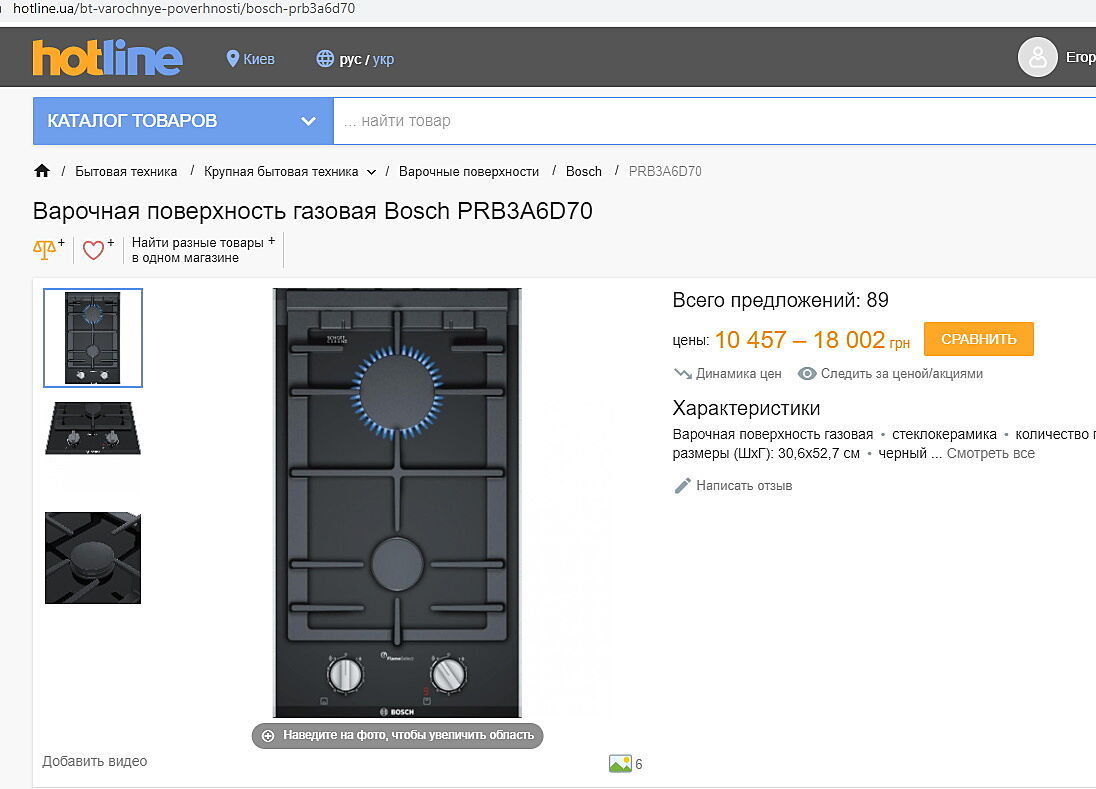Viewport: 1096px width, 789px height.
Task: Go to Варочные поверхности breadcrumb
Action: pyautogui.click(x=468, y=171)
